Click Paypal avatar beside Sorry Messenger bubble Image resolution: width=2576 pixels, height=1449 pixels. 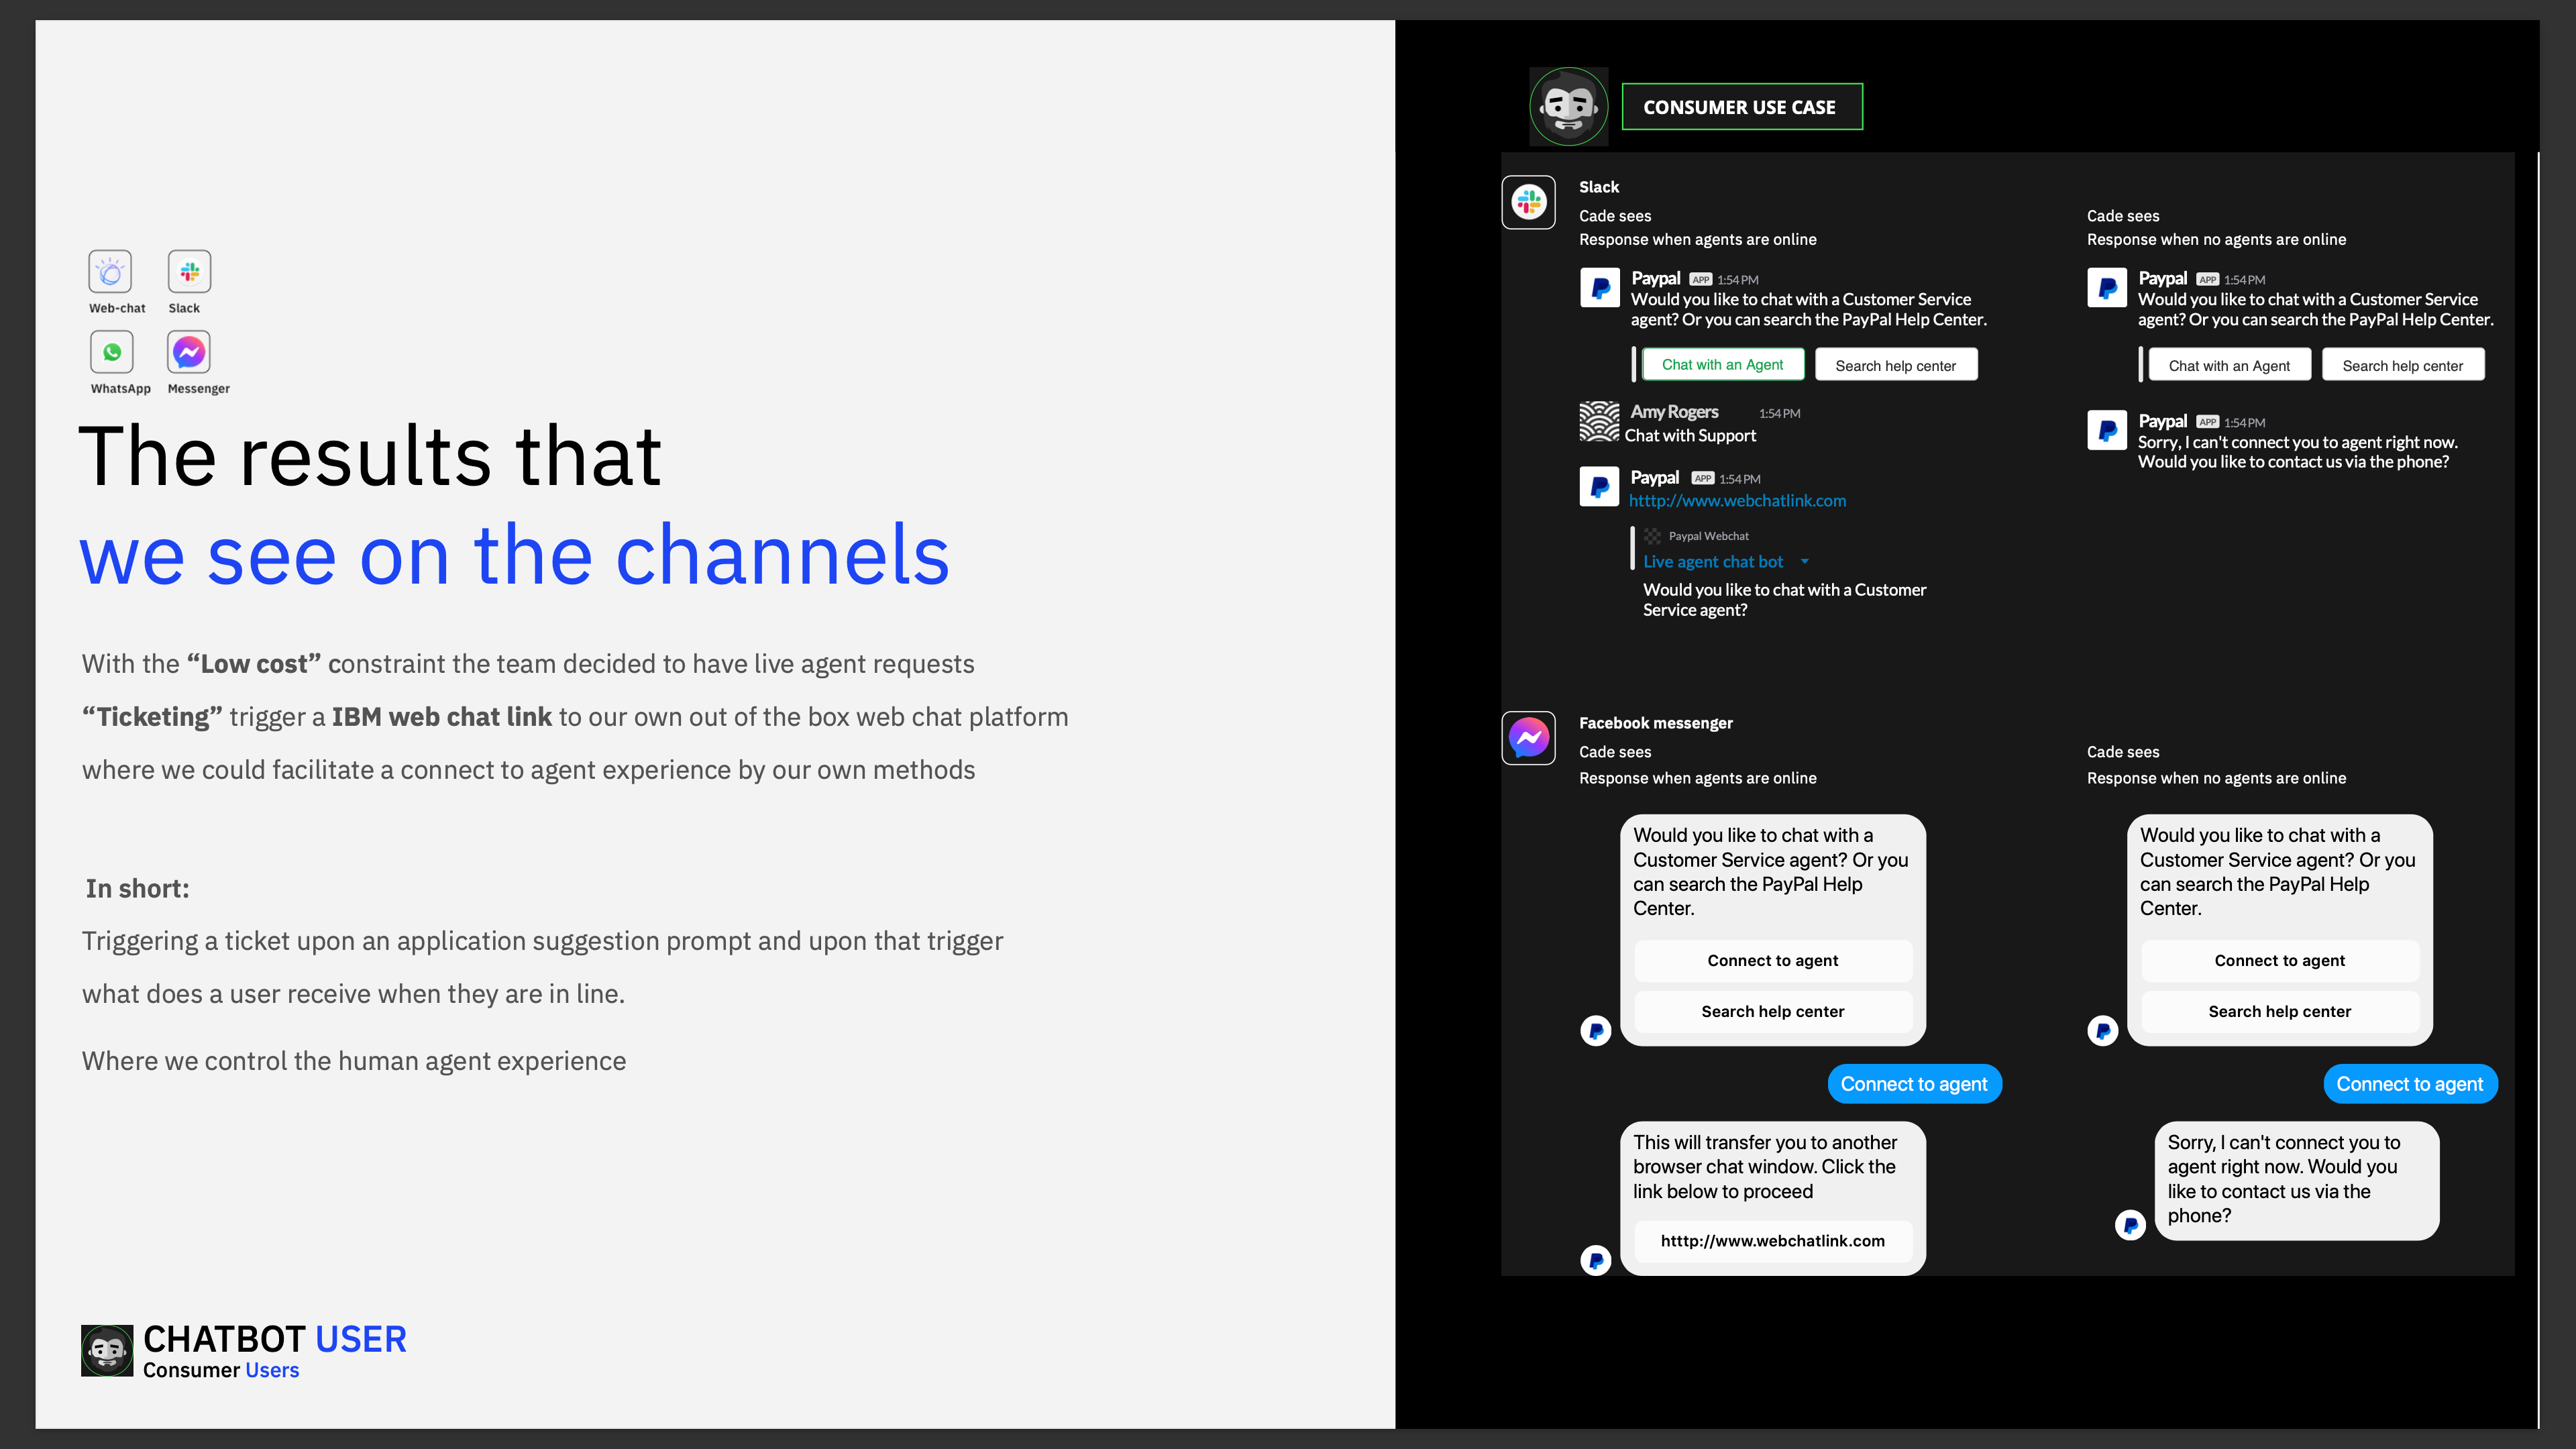[x=2131, y=1224]
